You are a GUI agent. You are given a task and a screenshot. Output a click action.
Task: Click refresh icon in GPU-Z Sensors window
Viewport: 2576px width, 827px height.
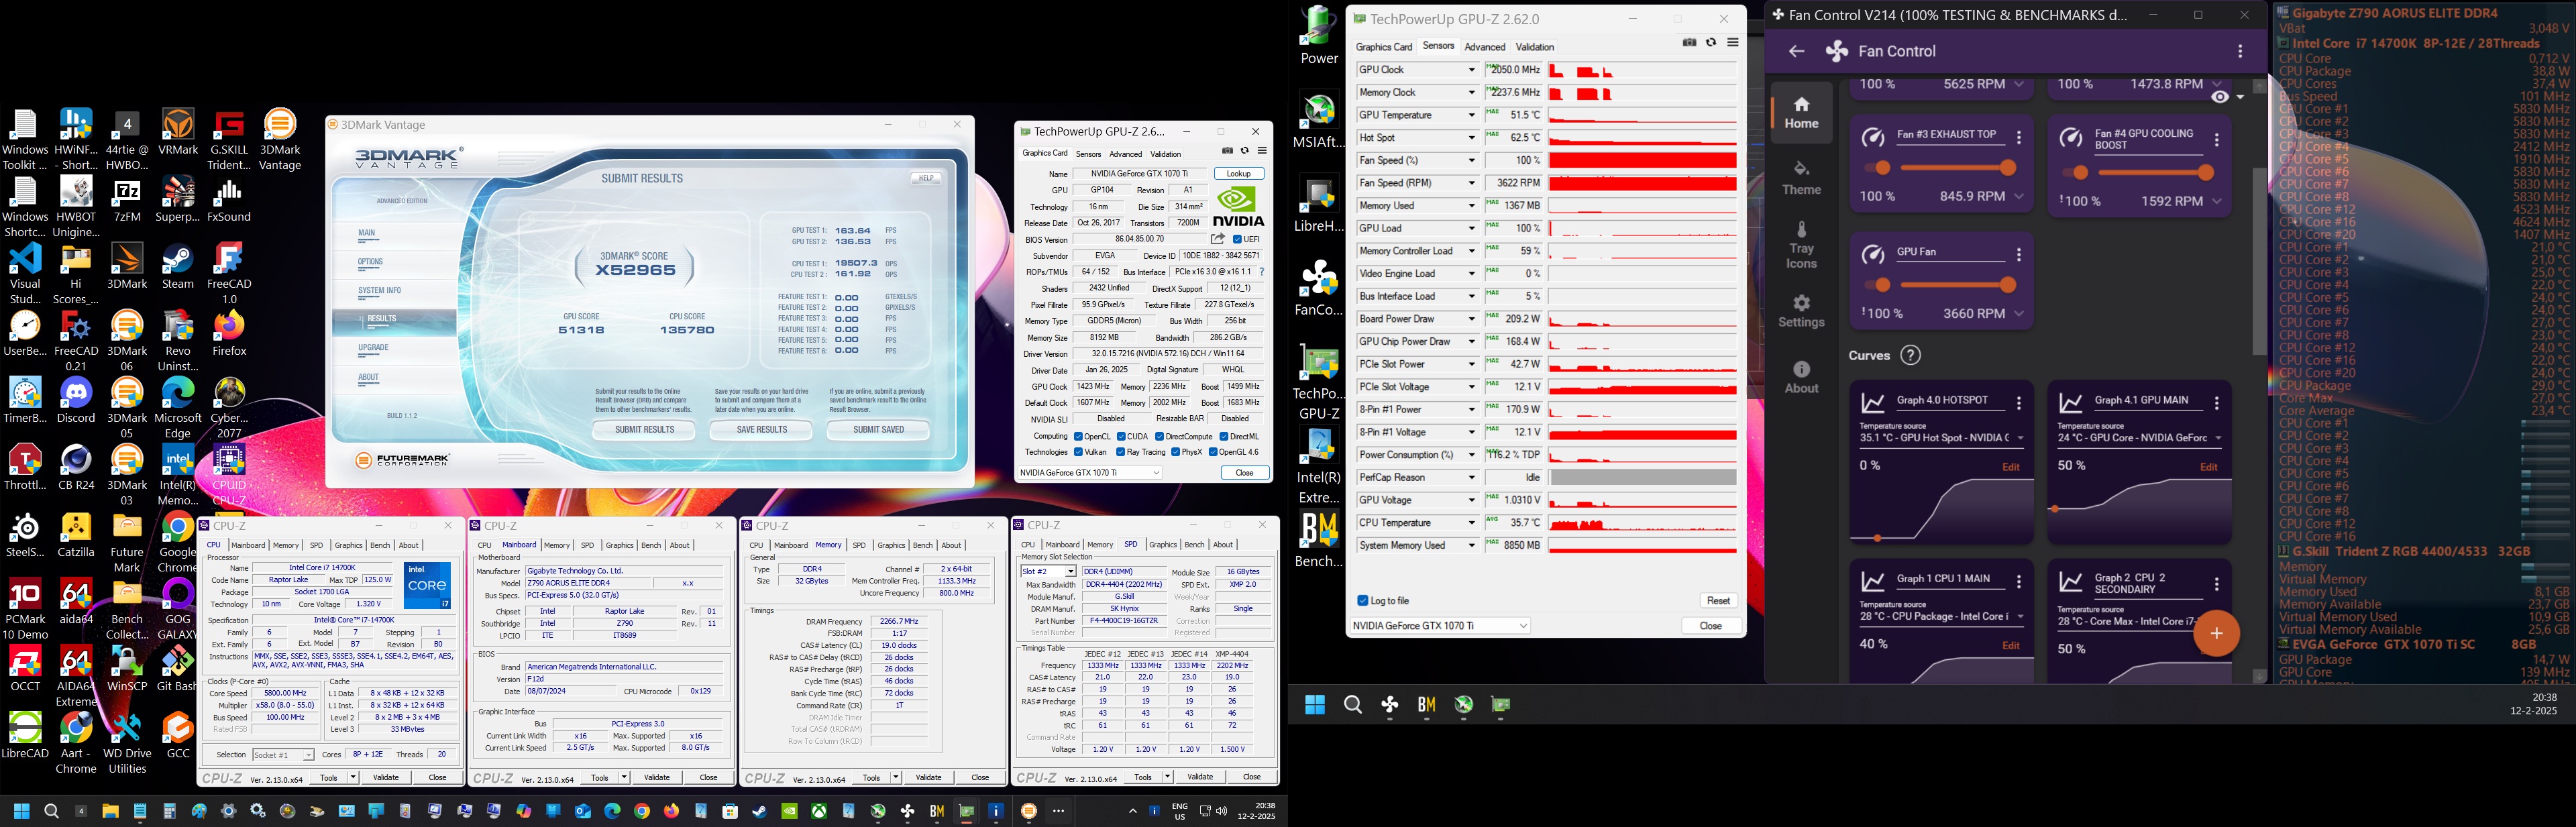(x=1711, y=43)
